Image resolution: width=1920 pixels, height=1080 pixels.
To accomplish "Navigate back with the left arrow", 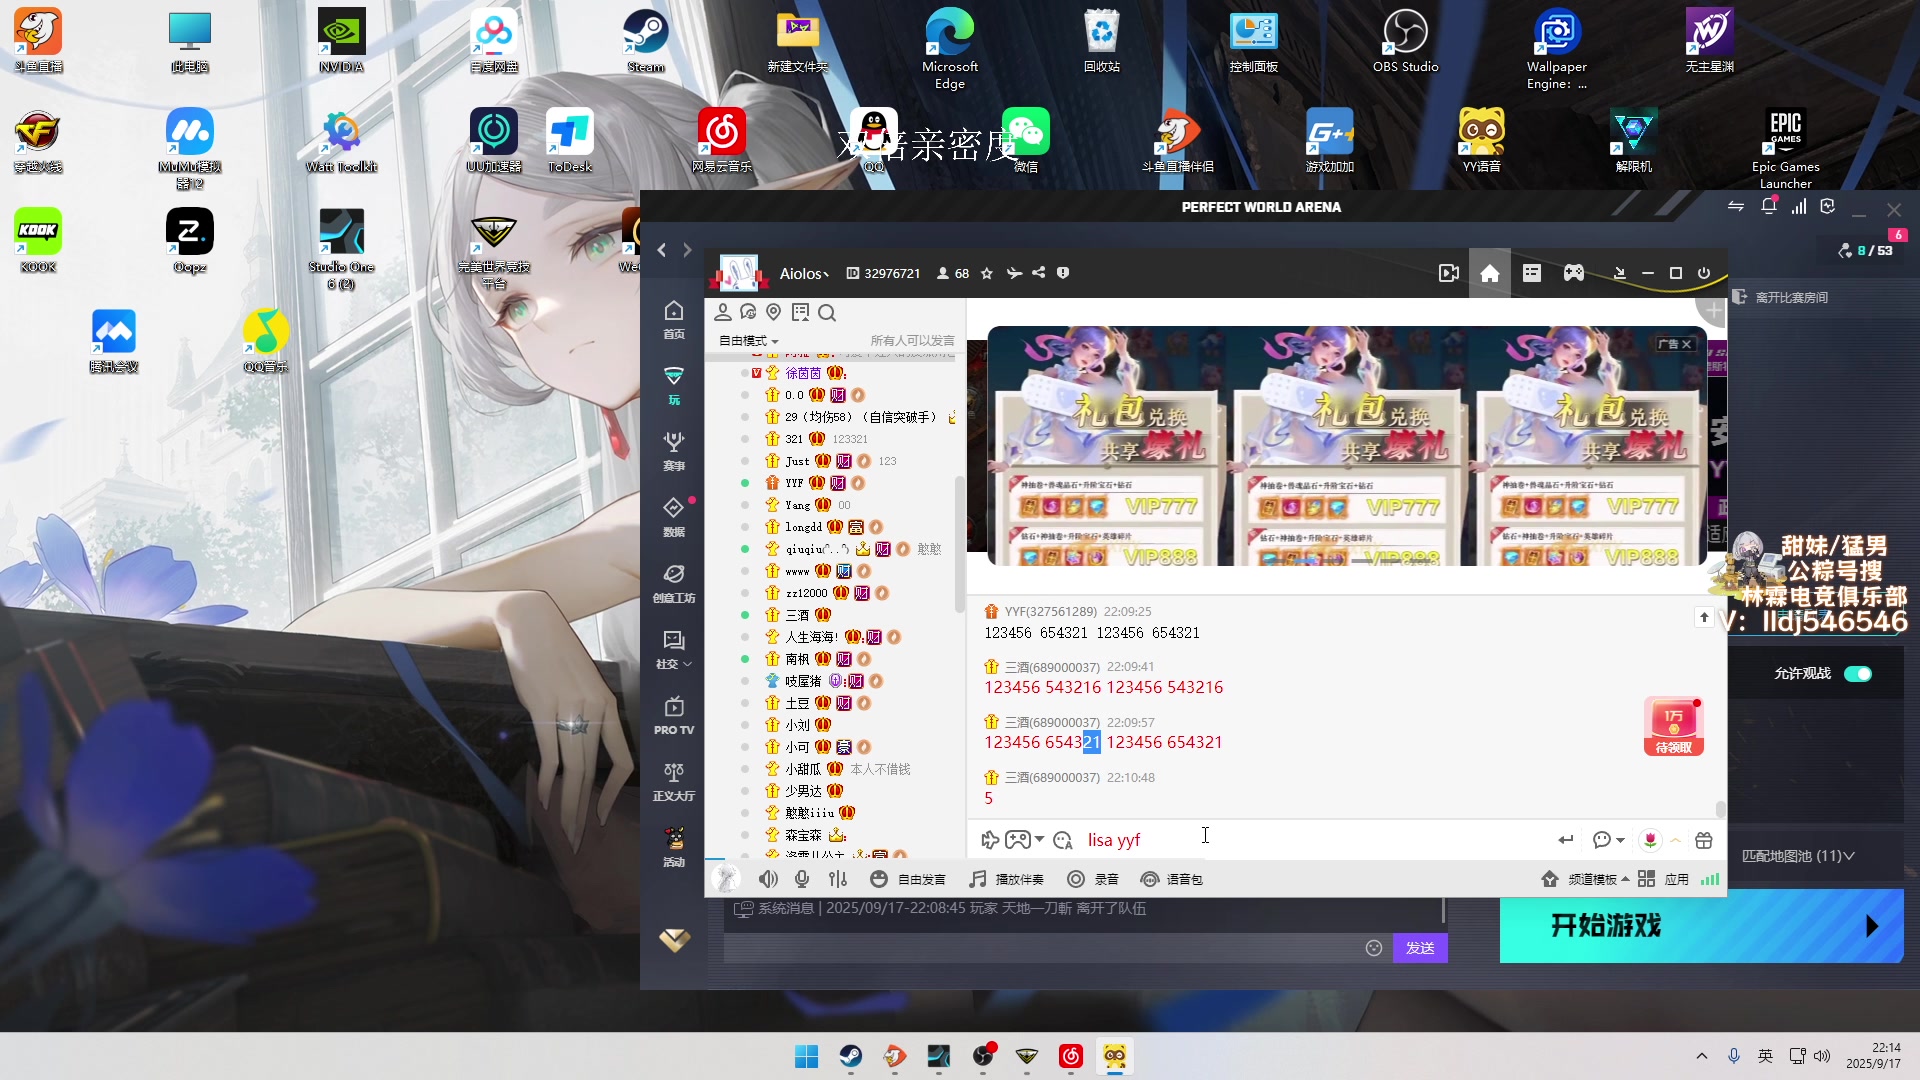I will tap(661, 250).
